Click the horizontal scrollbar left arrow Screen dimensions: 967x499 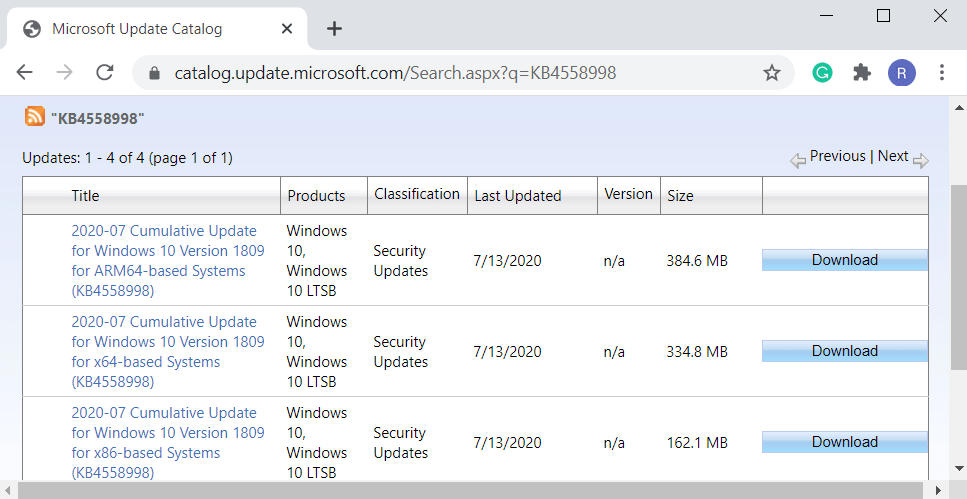(7, 491)
